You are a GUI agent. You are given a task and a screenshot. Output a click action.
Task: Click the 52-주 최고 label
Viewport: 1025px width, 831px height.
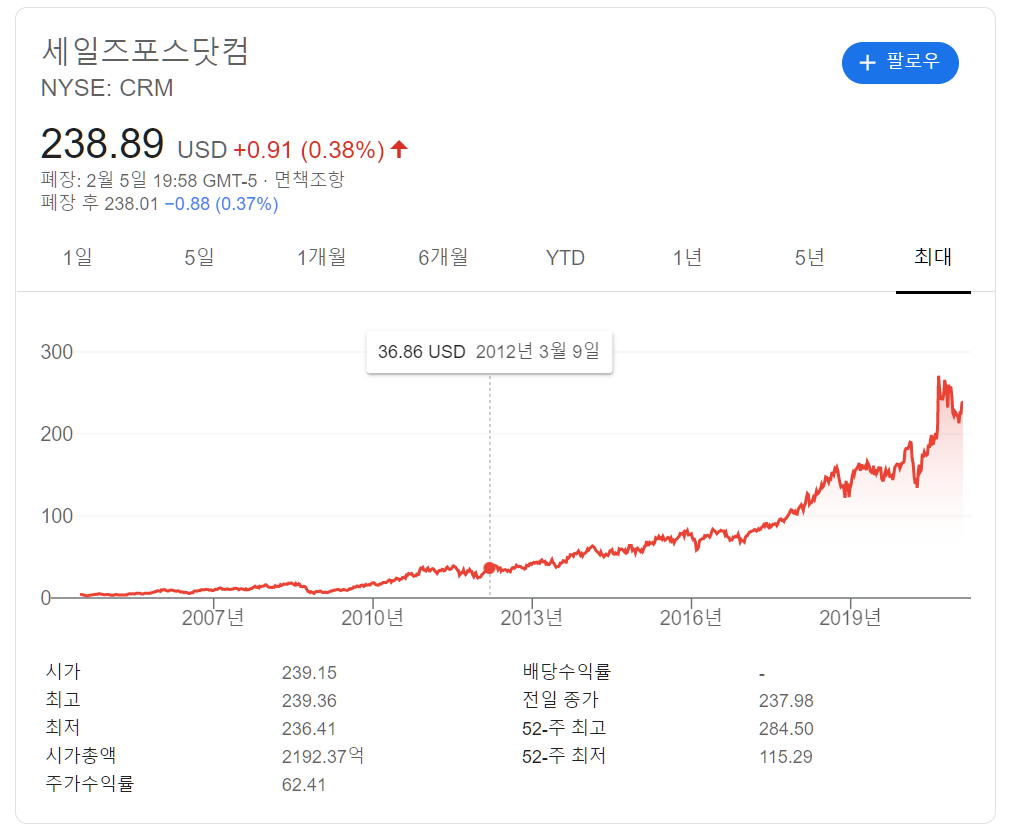pyautogui.click(x=564, y=728)
